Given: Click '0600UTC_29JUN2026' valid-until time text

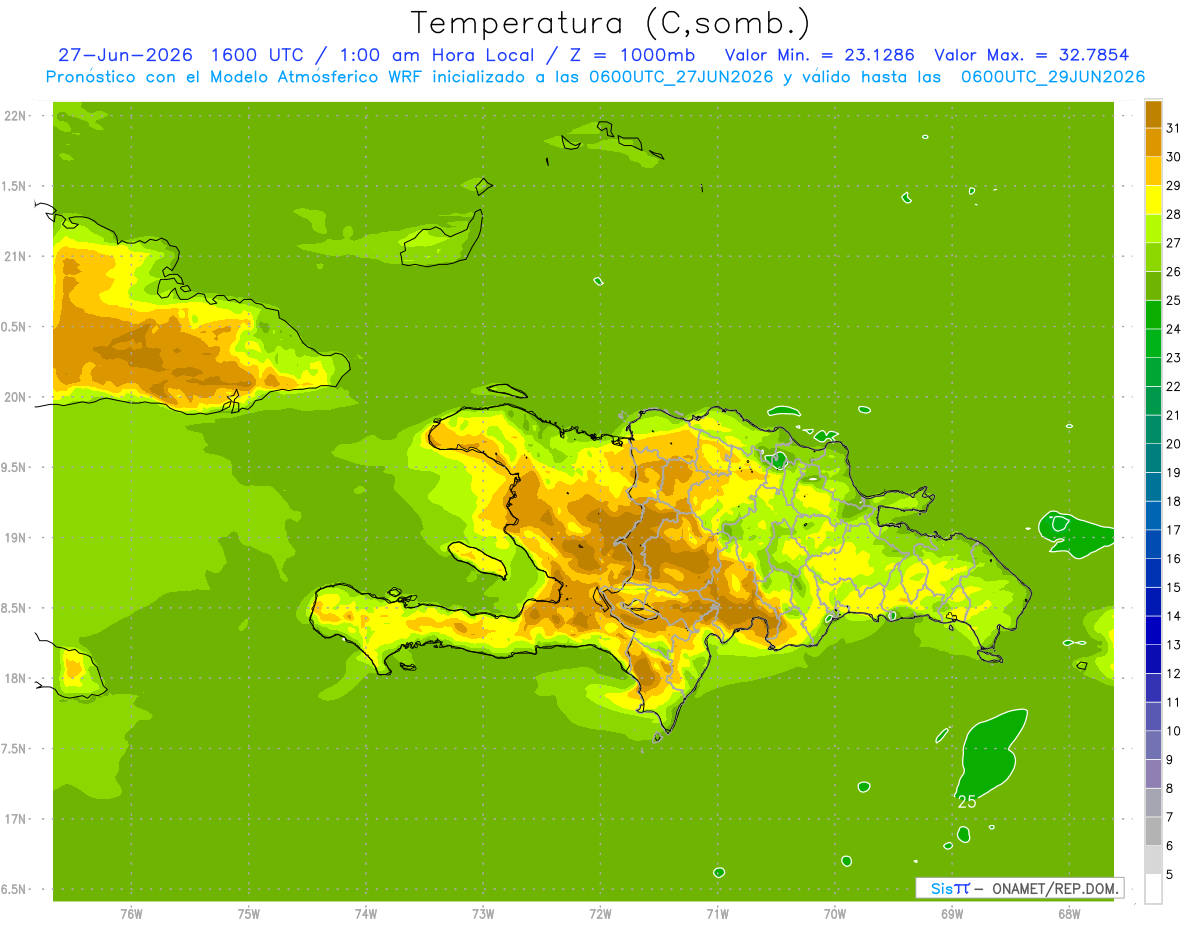Looking at the screenshot, I should click(x=1053, y=77).
